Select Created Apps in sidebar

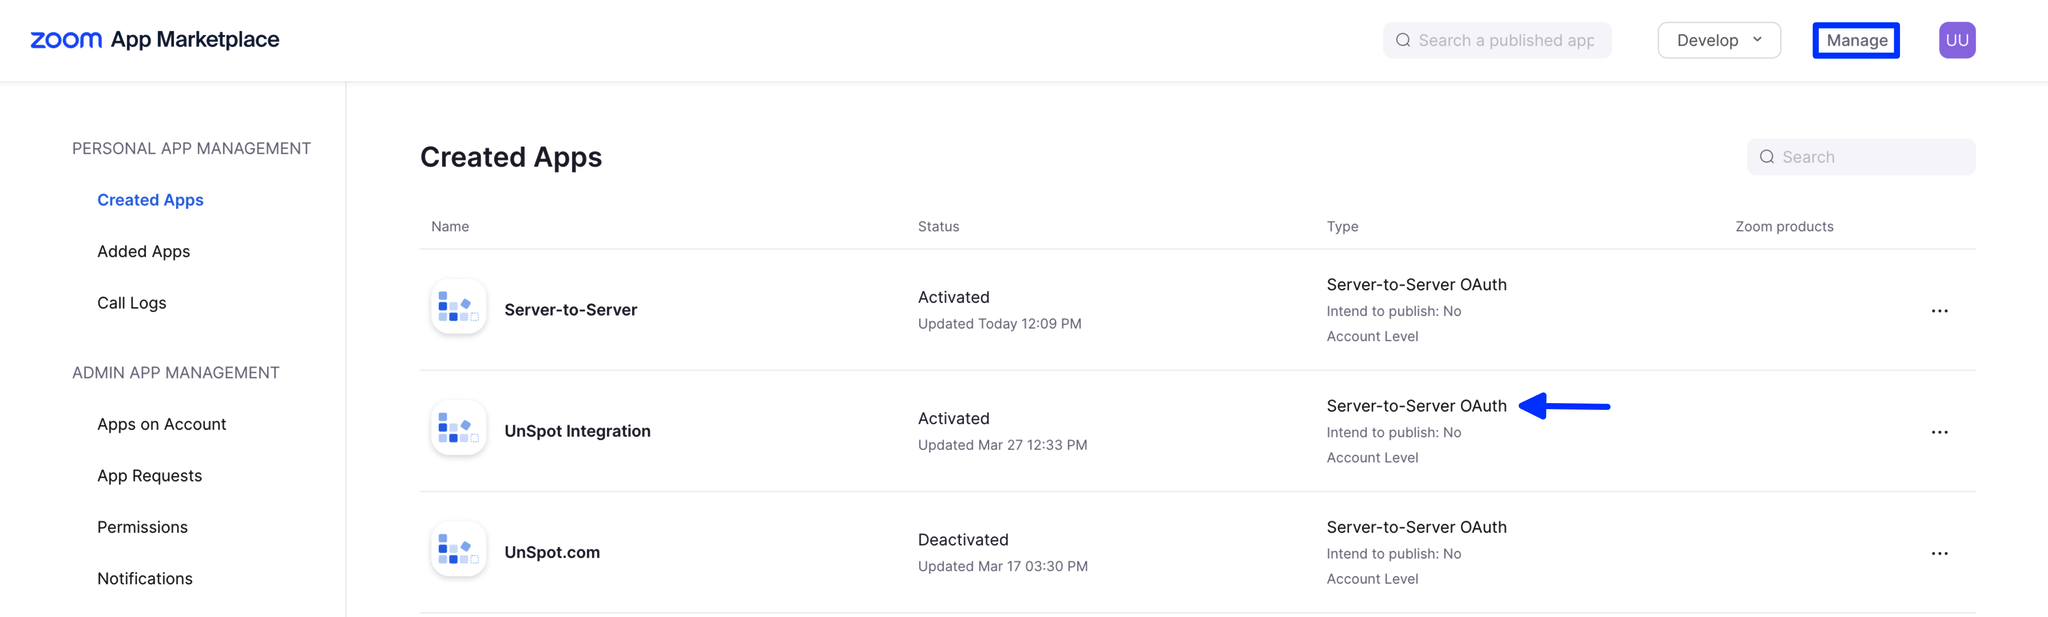(150, 200)
